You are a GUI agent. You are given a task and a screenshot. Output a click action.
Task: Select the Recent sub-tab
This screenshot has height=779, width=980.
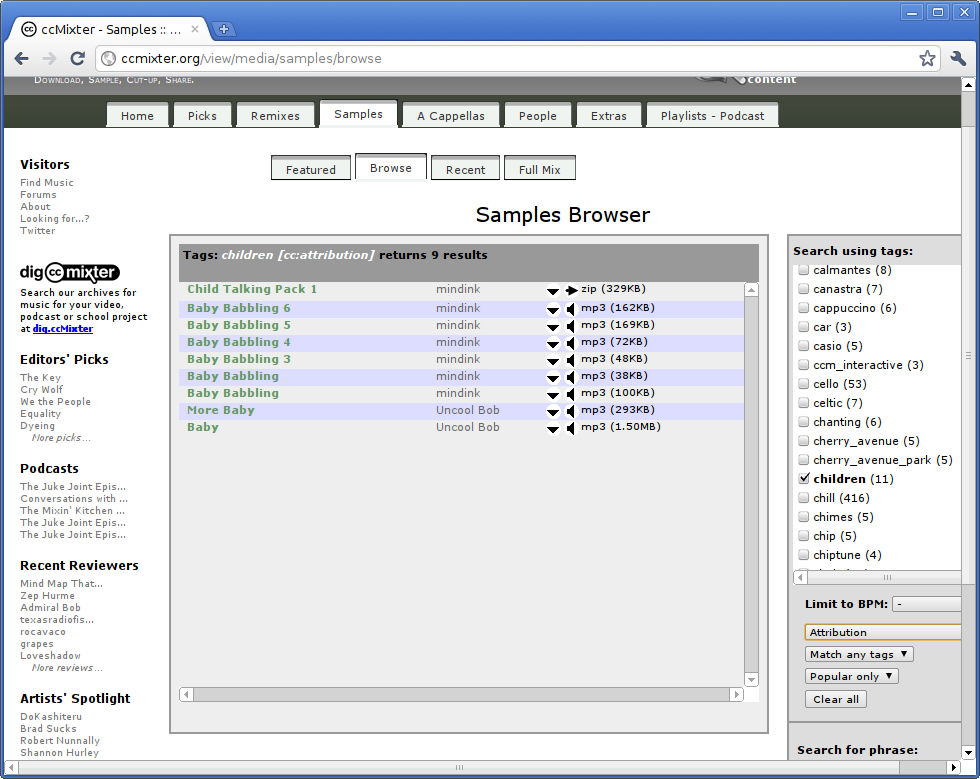pos(466,169)
